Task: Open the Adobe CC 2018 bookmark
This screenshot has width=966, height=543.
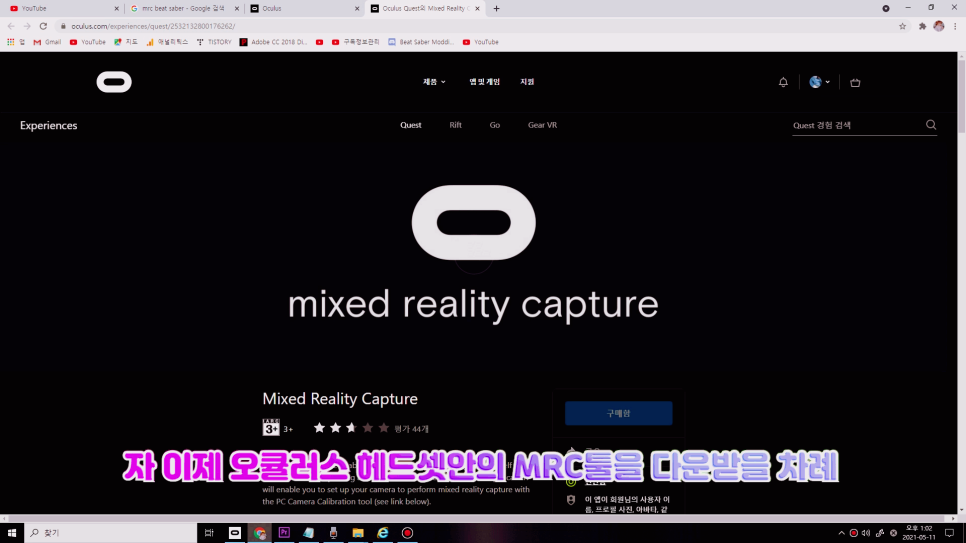Action: [273, 42]
